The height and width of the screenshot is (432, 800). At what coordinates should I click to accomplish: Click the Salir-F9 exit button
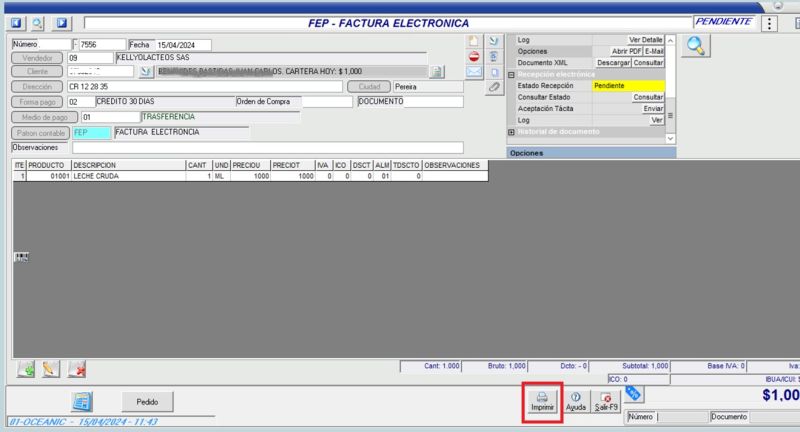pyautogui.click(x=606, y=402)
